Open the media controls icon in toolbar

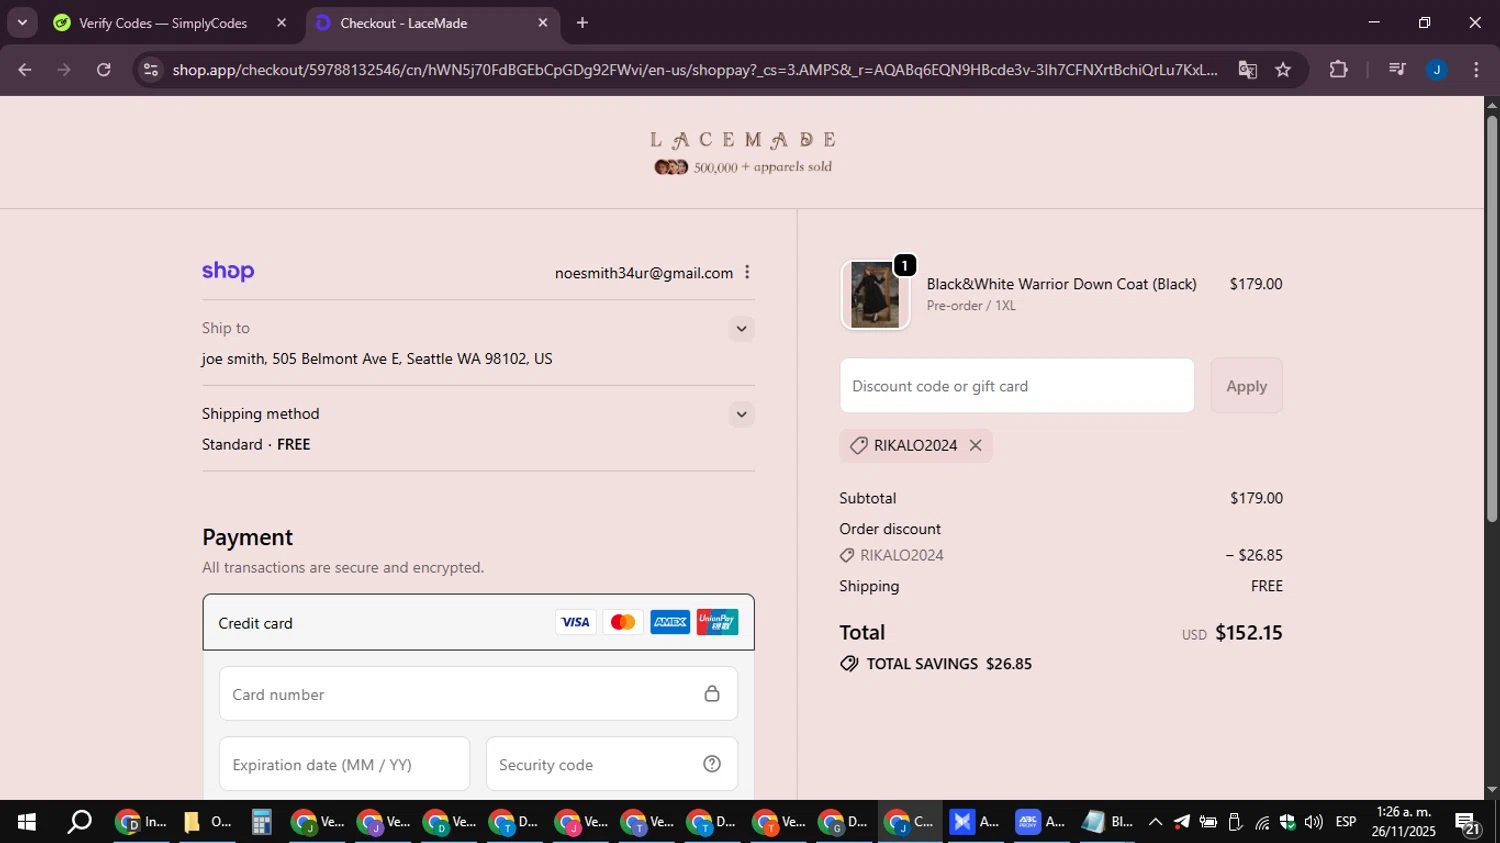coord(1397,70)
